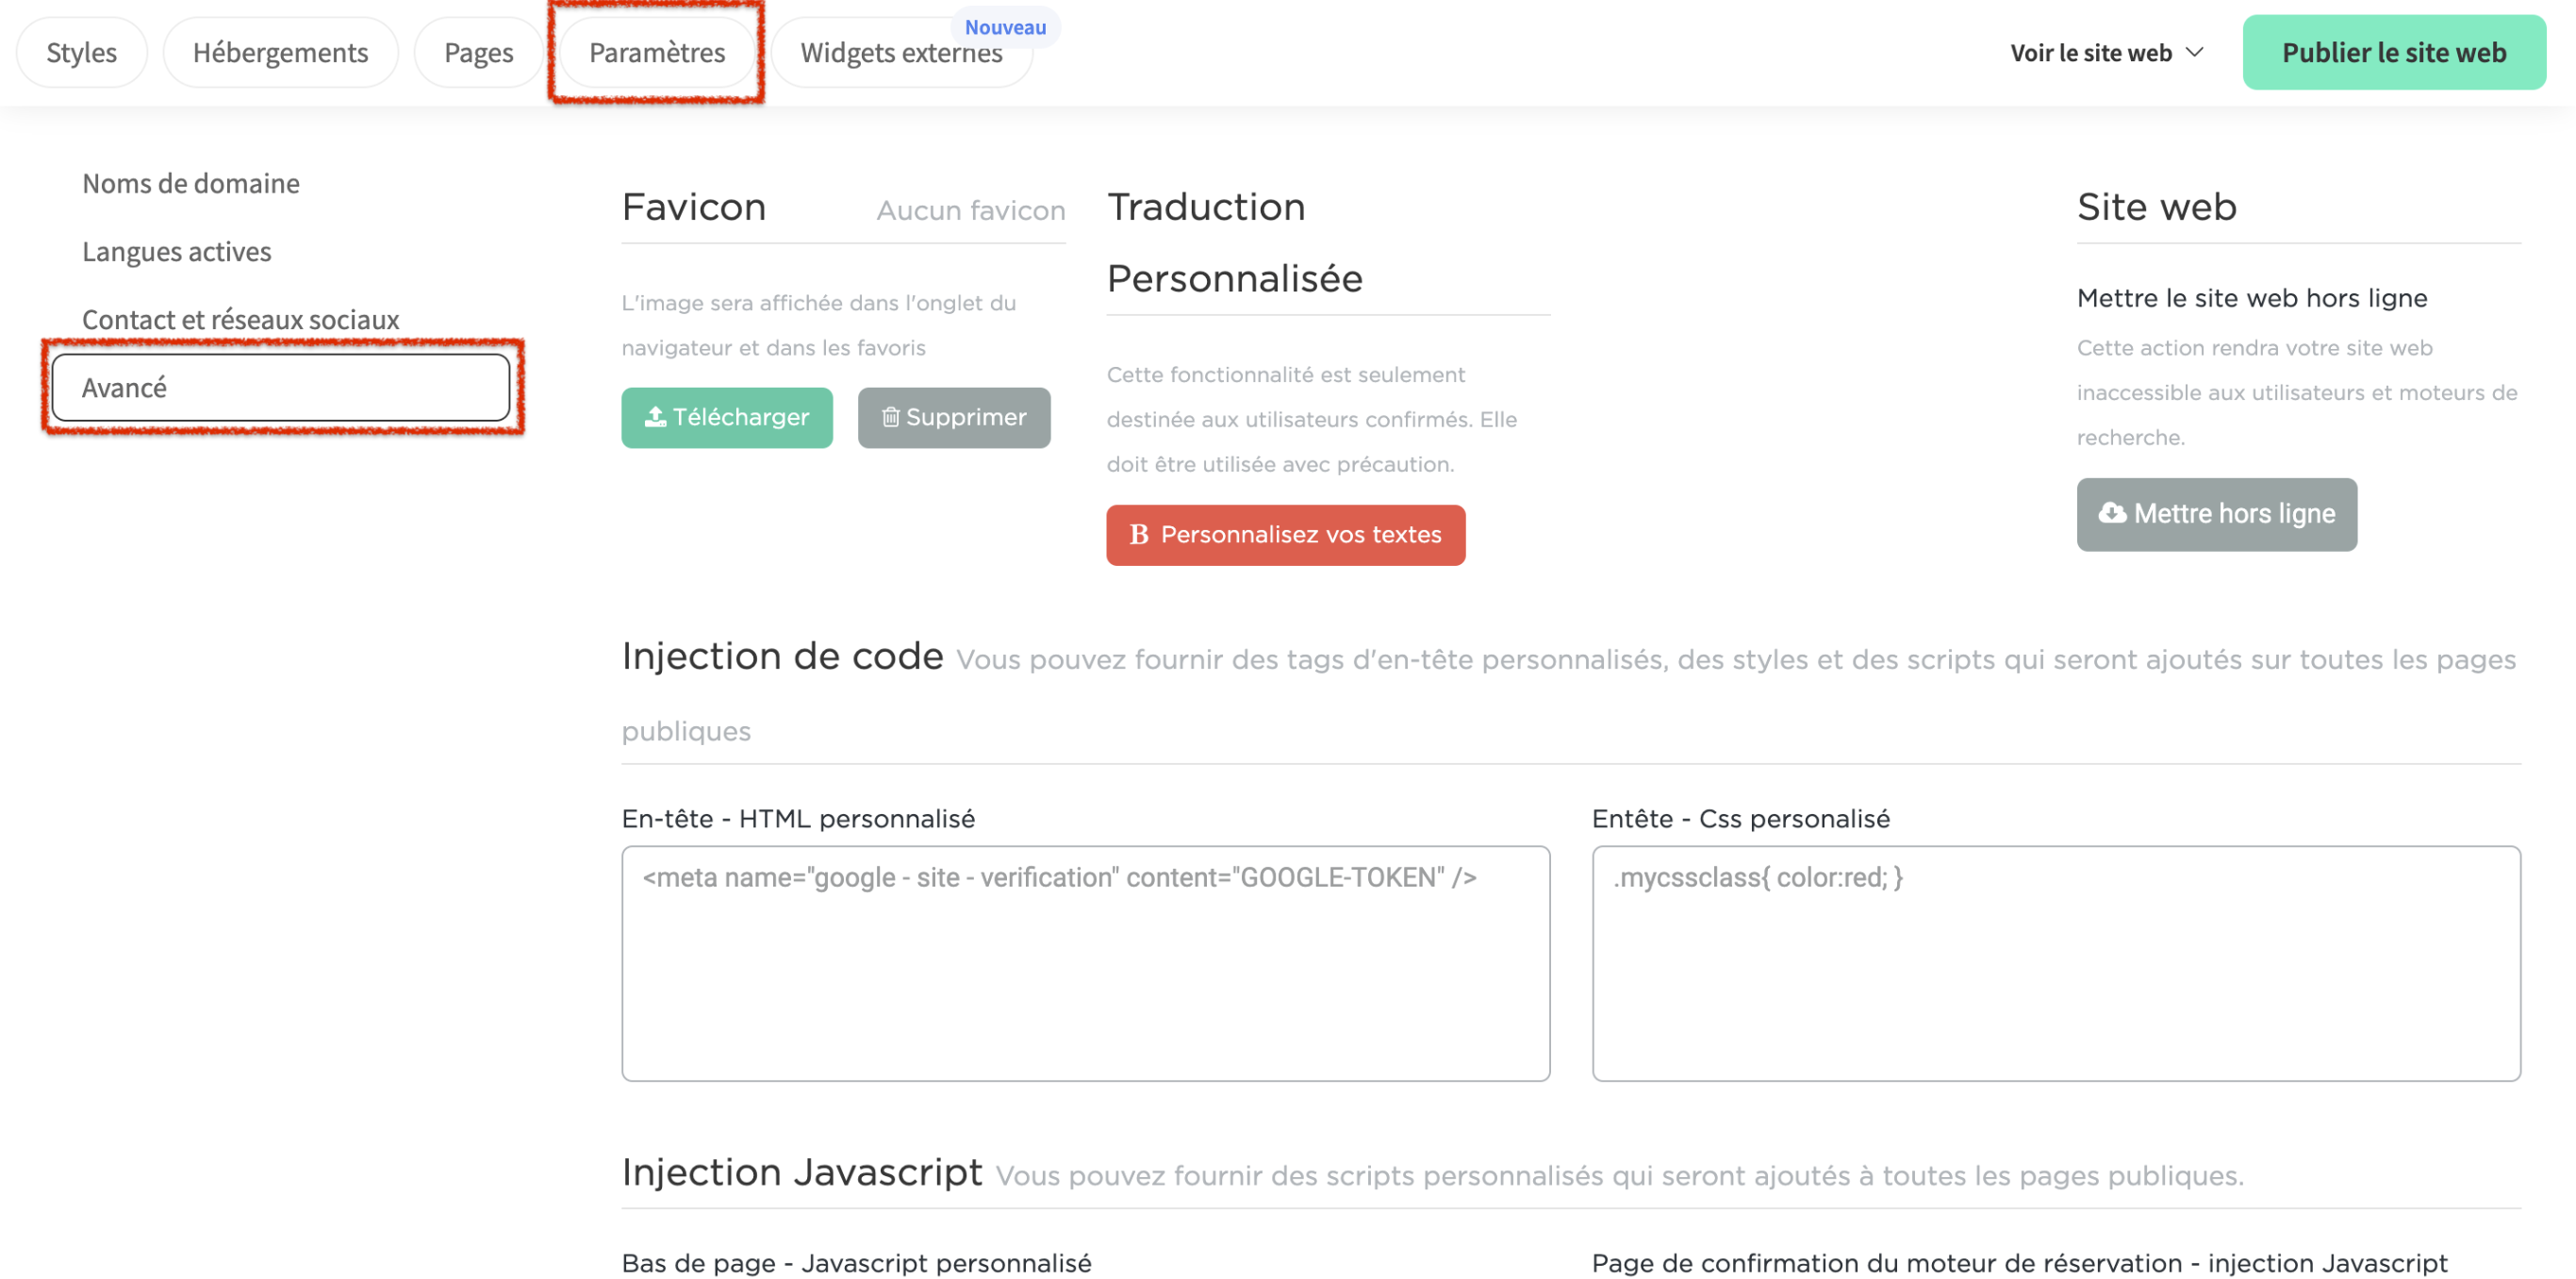Select Langues actives in sidebar

(x=176, y=251)
